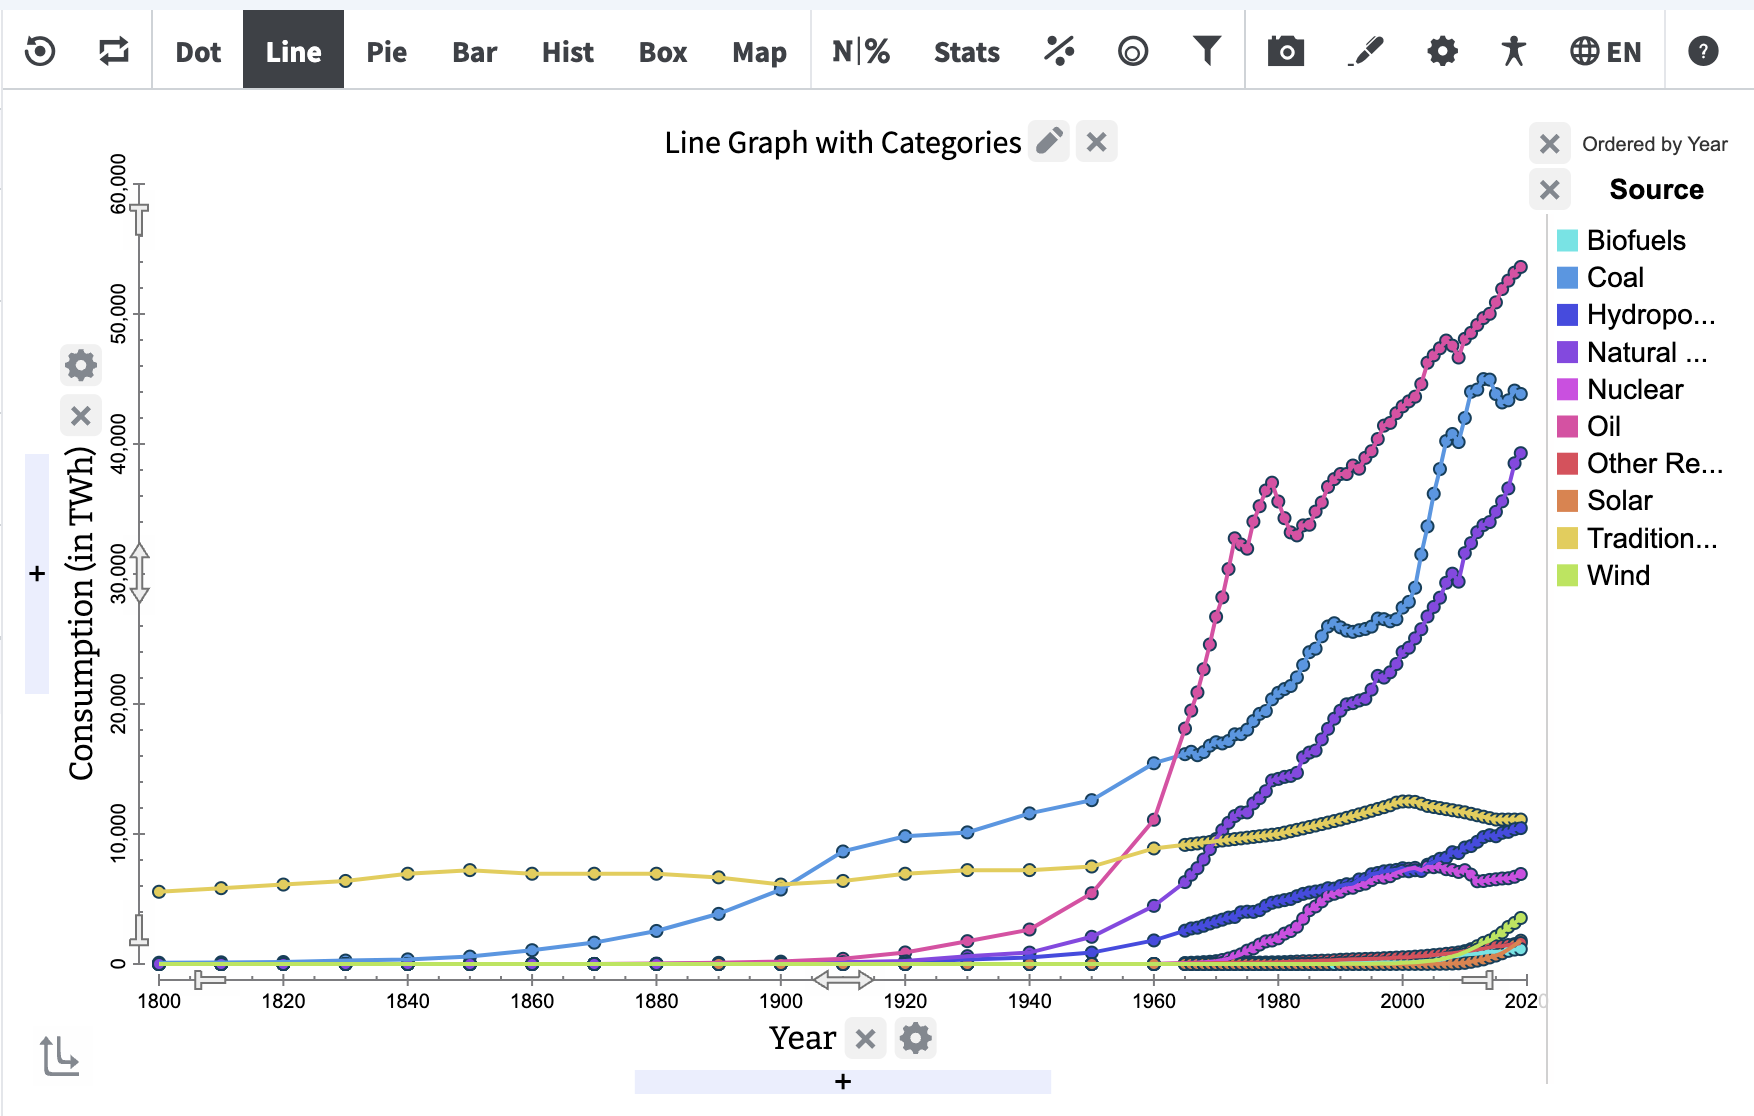Edit the chart title with the pencil button
Viewport: 1754px width, 1116px height.
click(x=1049, y=142)
